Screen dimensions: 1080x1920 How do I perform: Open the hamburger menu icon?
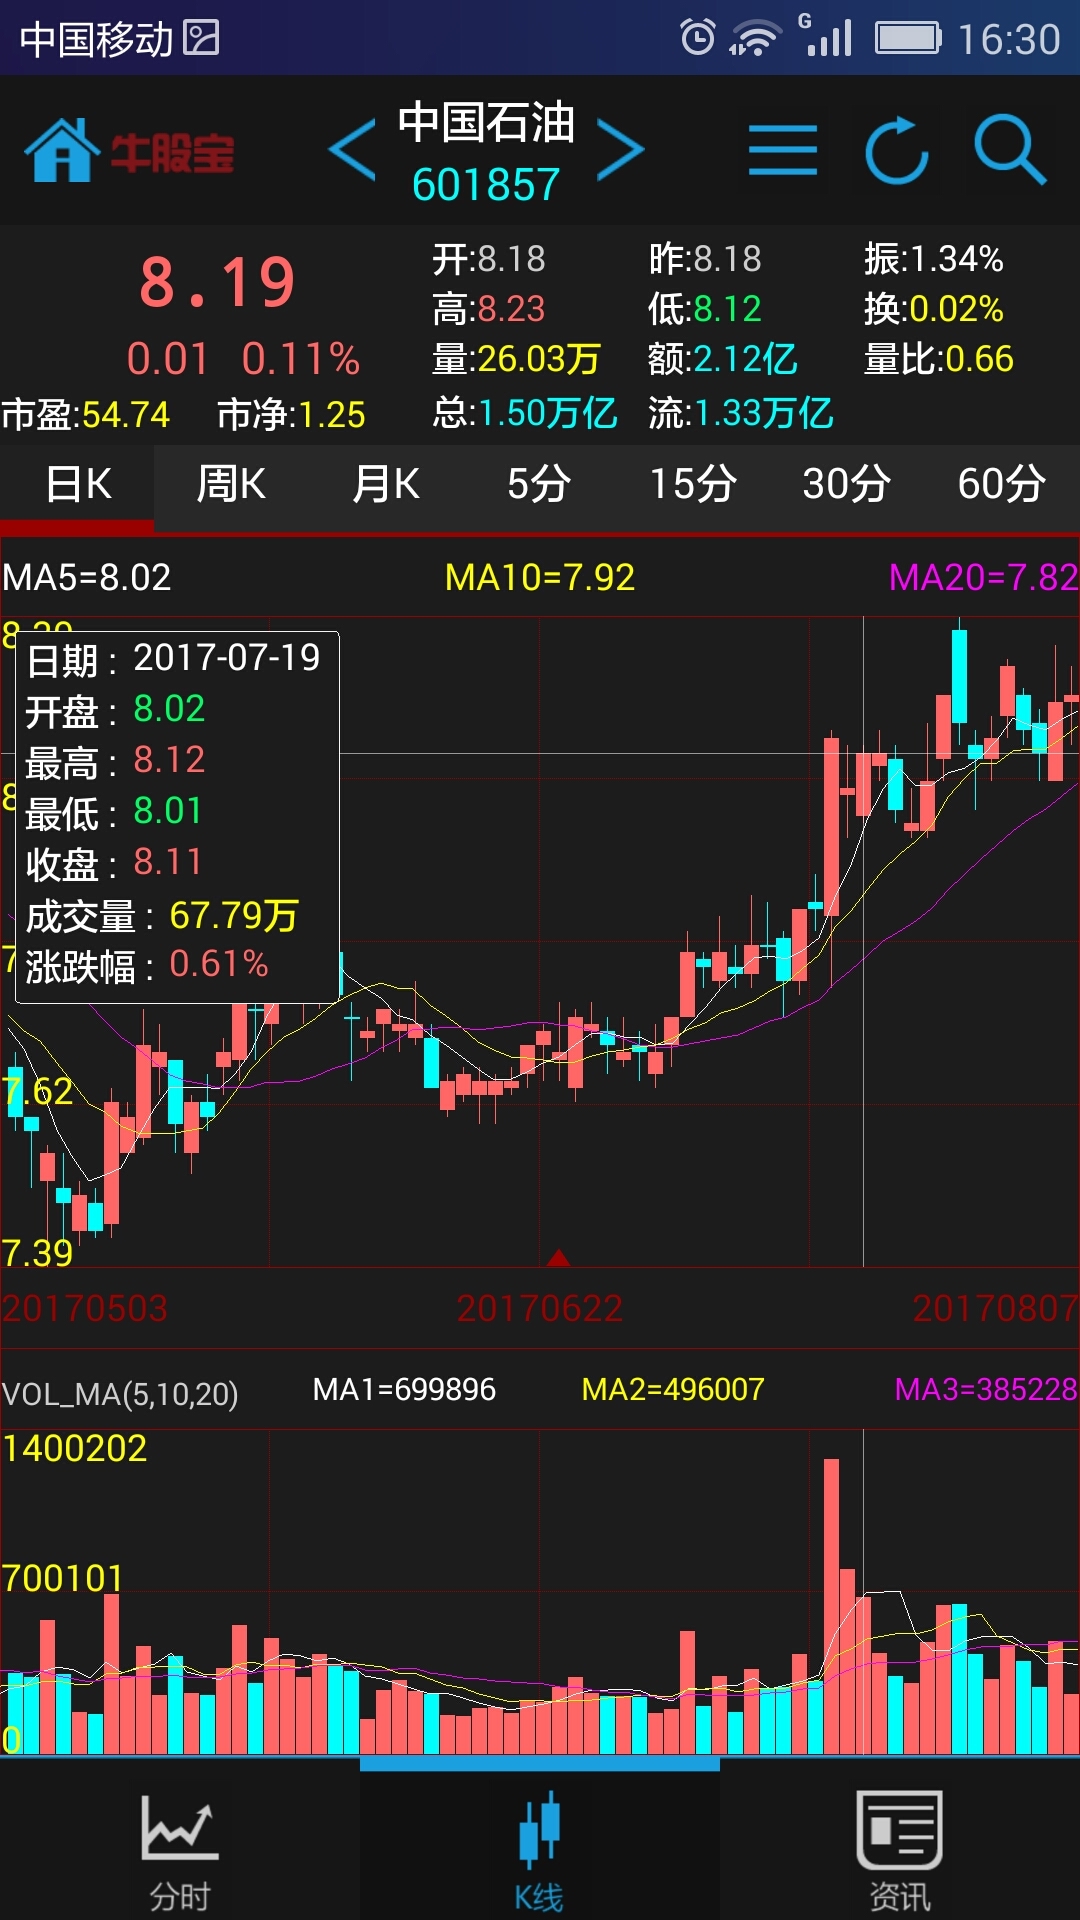[782, 151]
